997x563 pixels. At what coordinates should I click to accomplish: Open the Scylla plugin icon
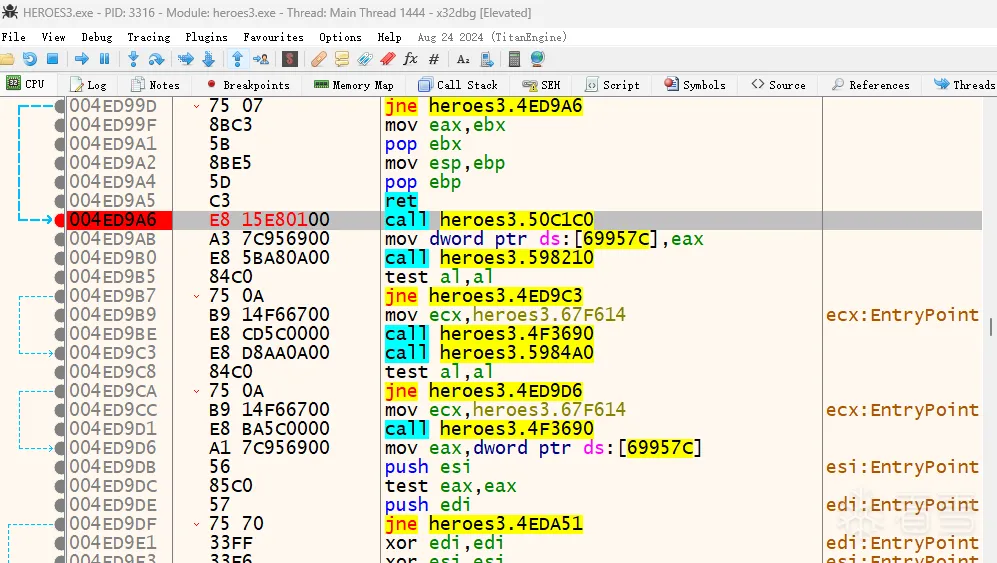tap(290, 59)
